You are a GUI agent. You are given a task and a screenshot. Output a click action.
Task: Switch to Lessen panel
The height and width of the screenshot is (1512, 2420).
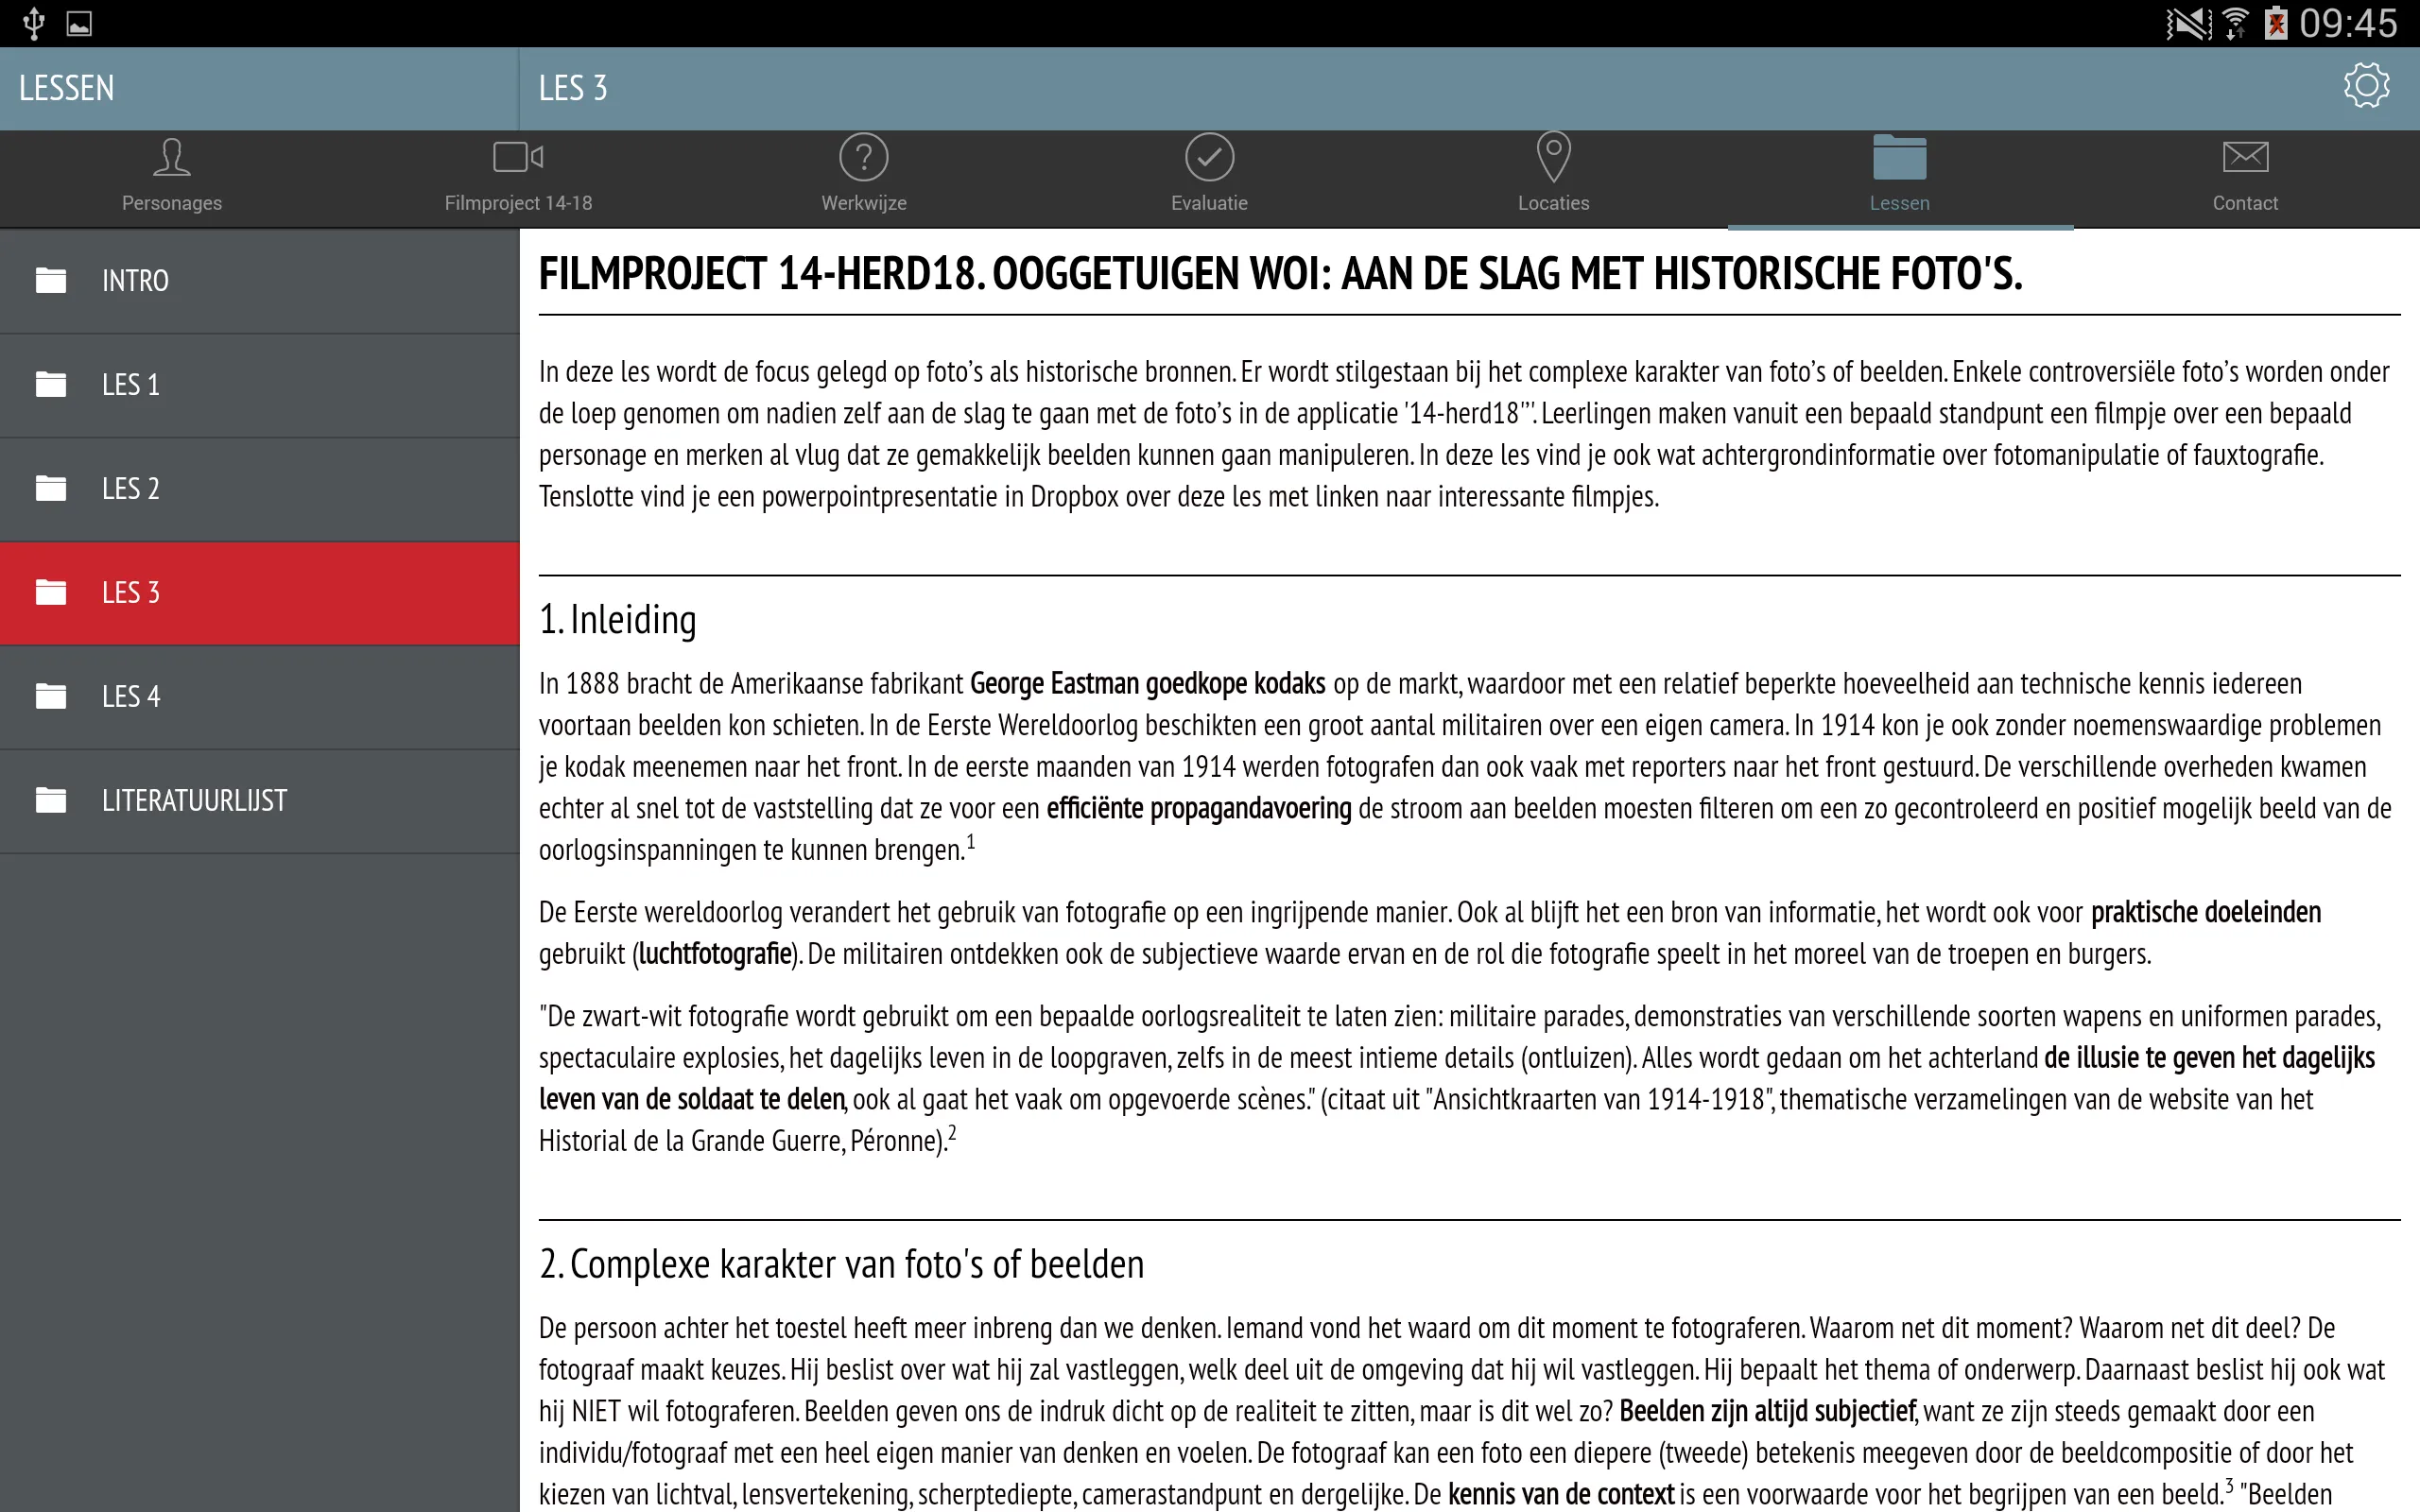1899,174
